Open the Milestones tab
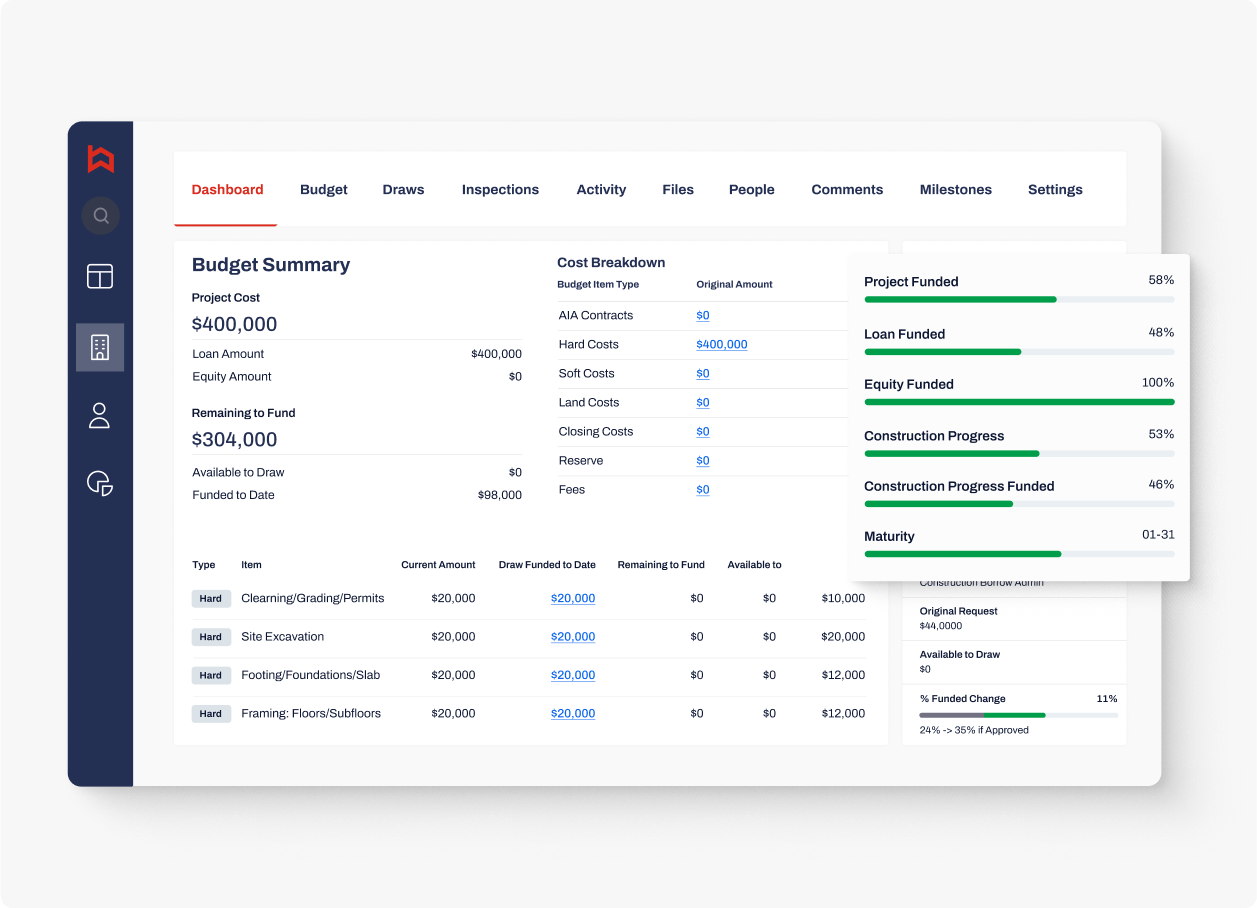 (956, 189)
